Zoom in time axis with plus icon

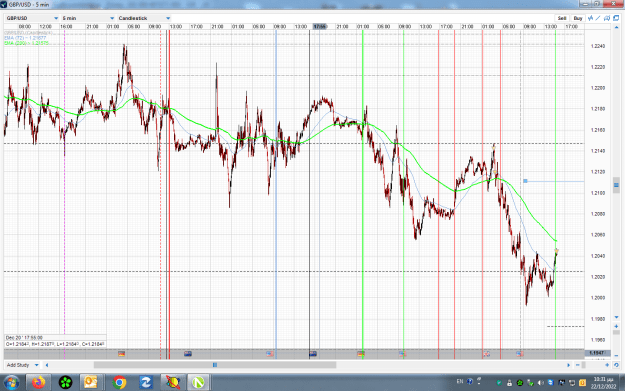coord(607,365)
